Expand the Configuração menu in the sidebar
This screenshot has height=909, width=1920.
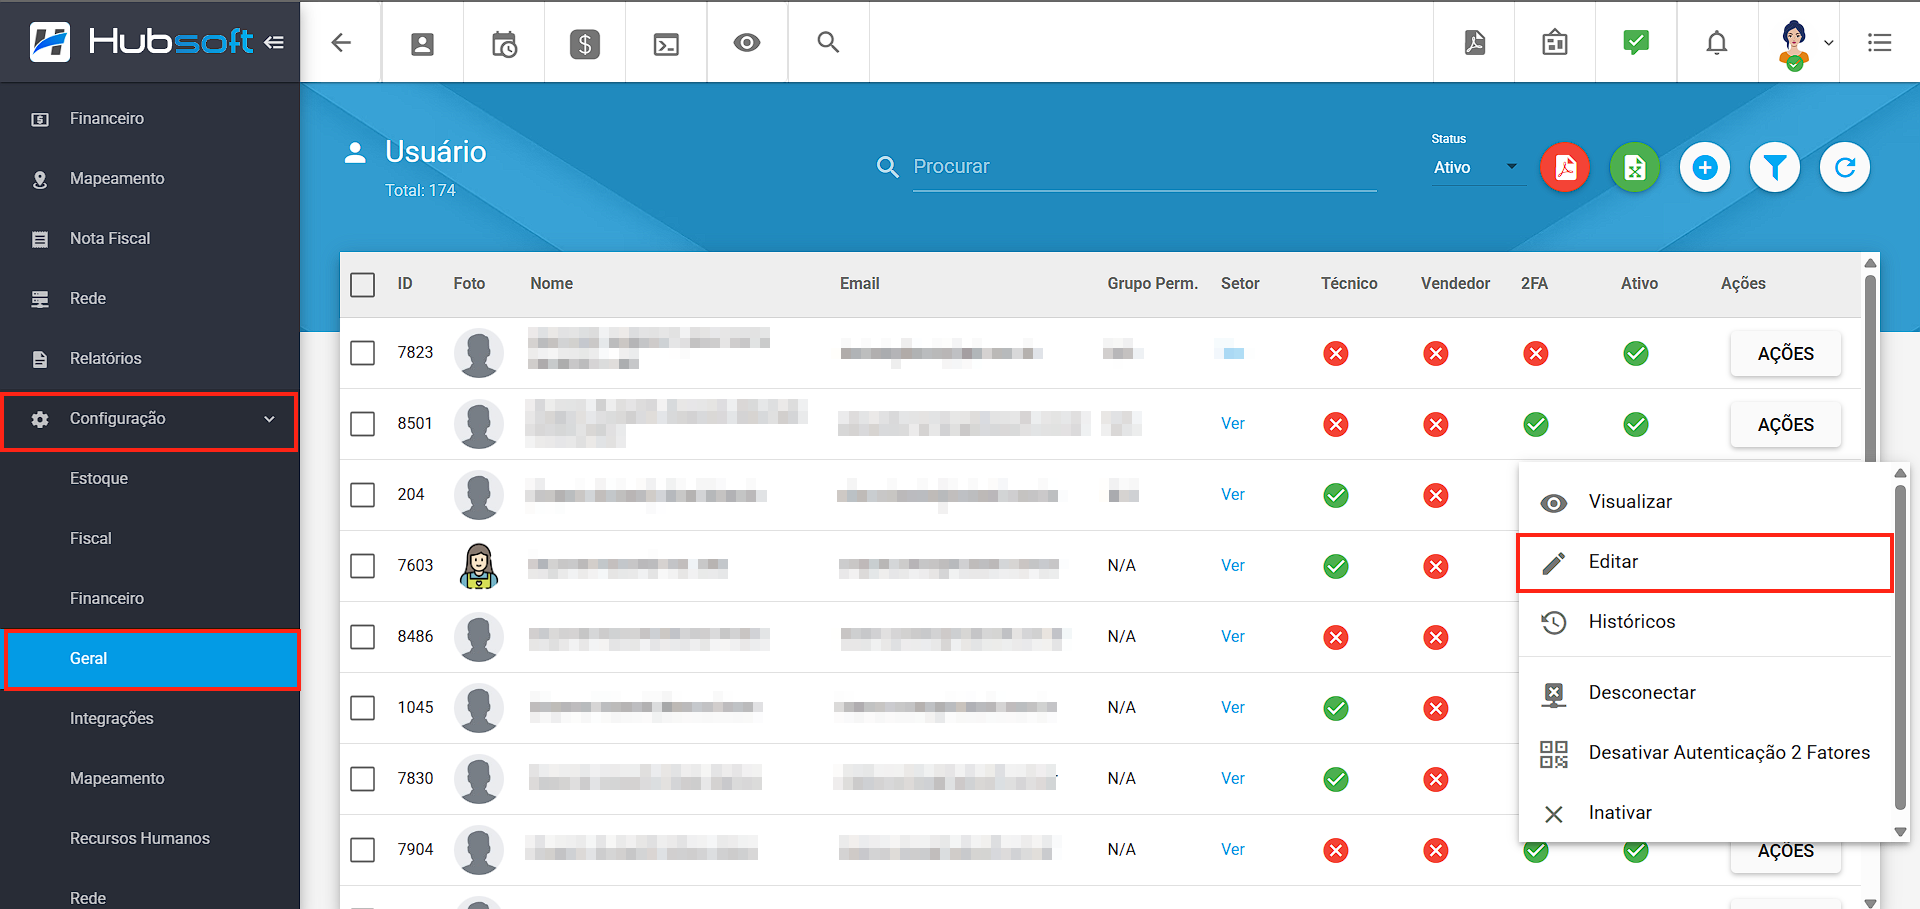[x=150, y=419]
